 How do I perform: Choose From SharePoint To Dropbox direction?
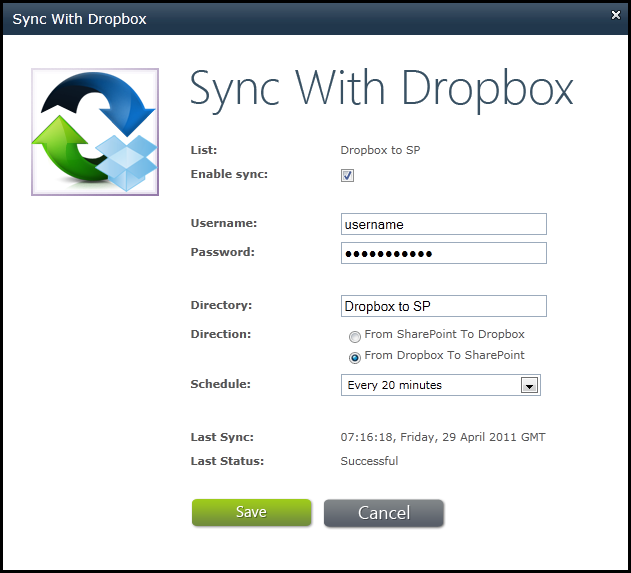[355, 336]
